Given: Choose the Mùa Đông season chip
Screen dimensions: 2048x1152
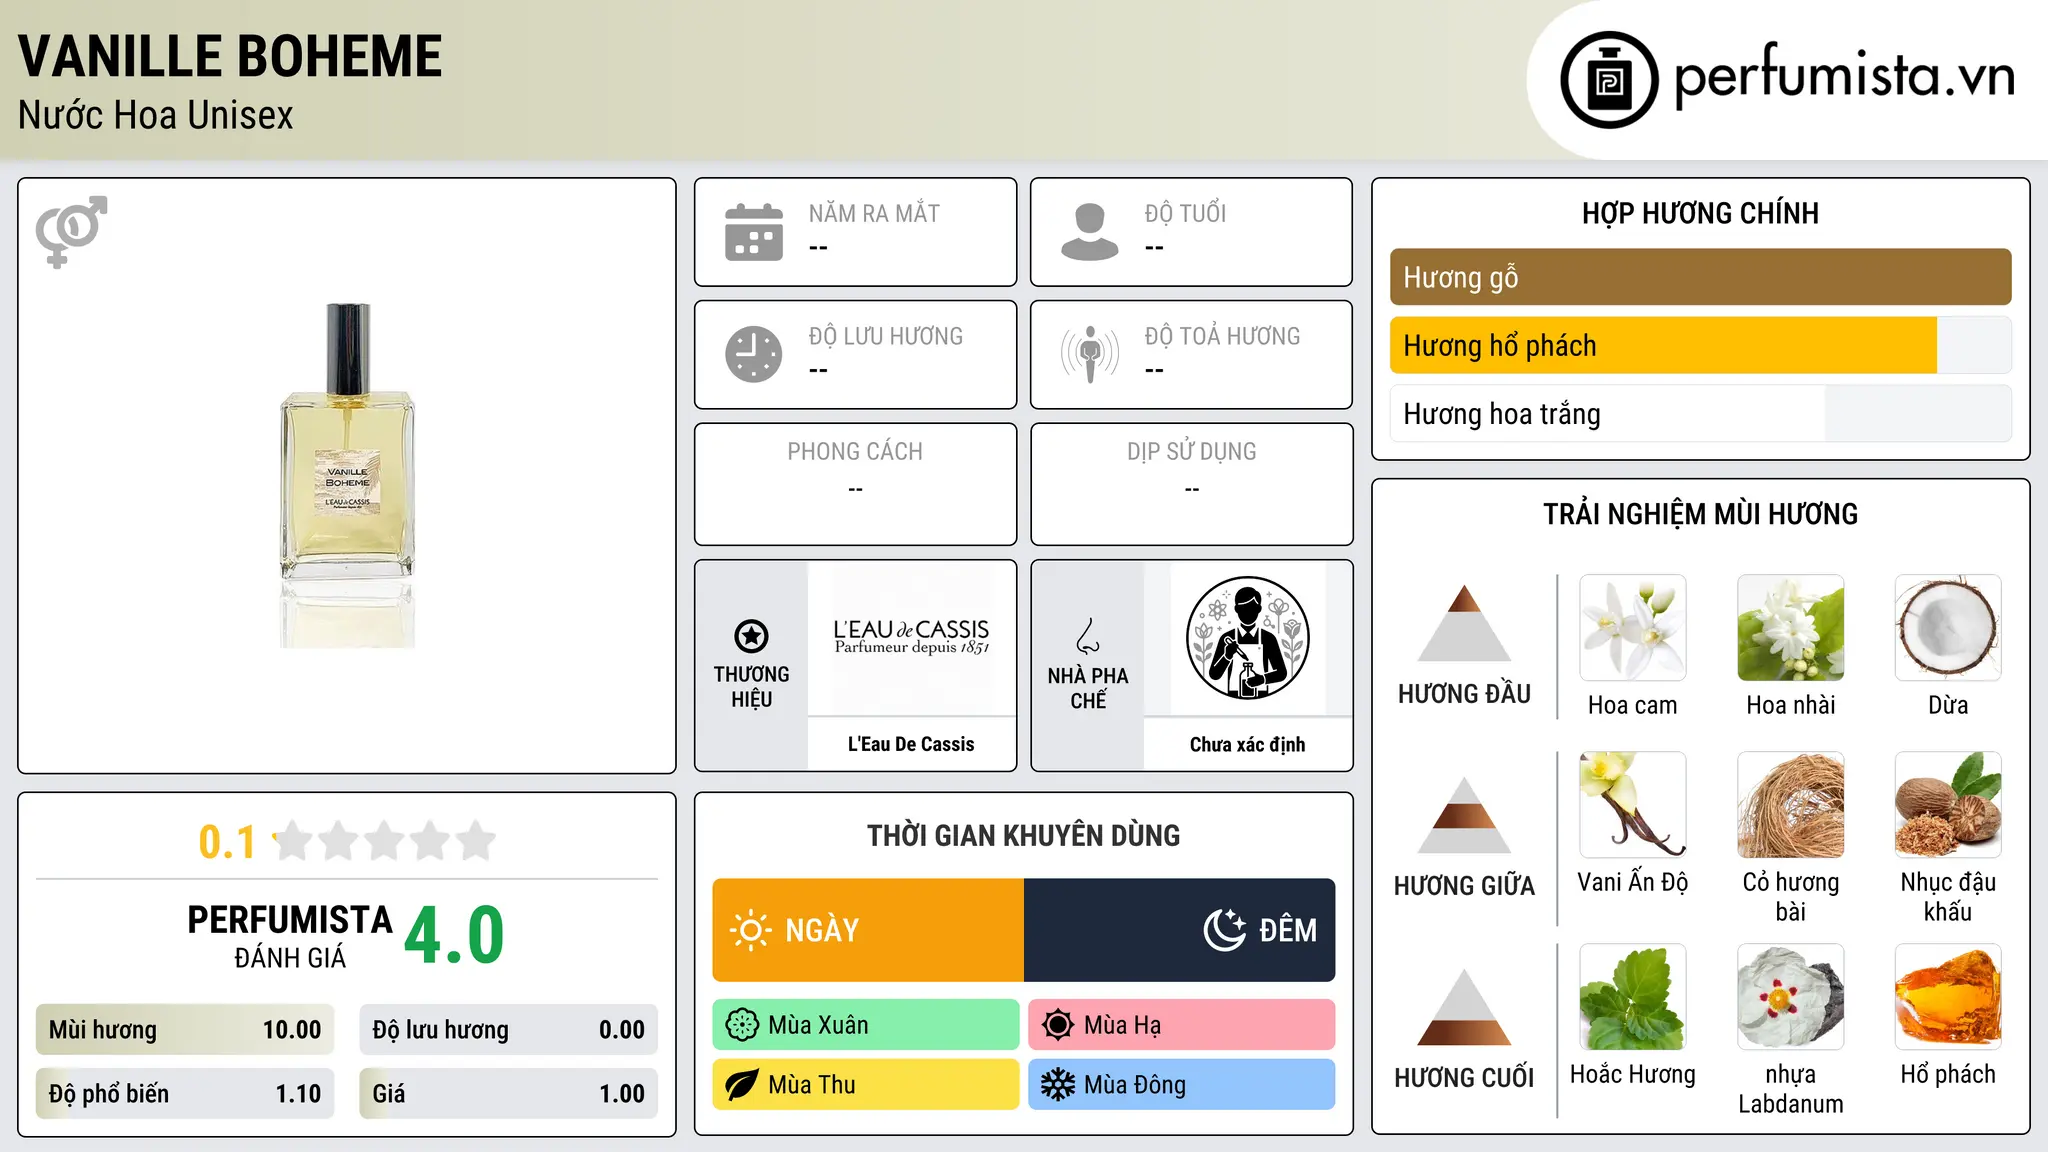Looking at the screenshot, I should click(1182, 1085).
